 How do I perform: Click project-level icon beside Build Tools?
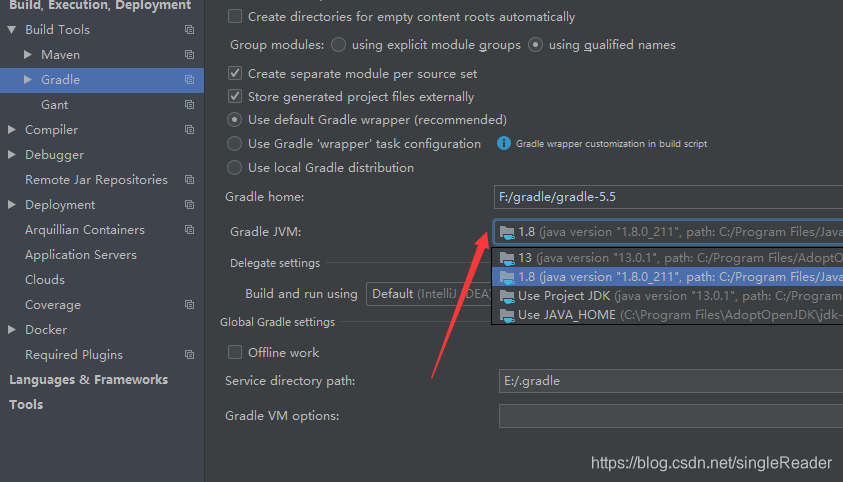[x=189, y=30]
